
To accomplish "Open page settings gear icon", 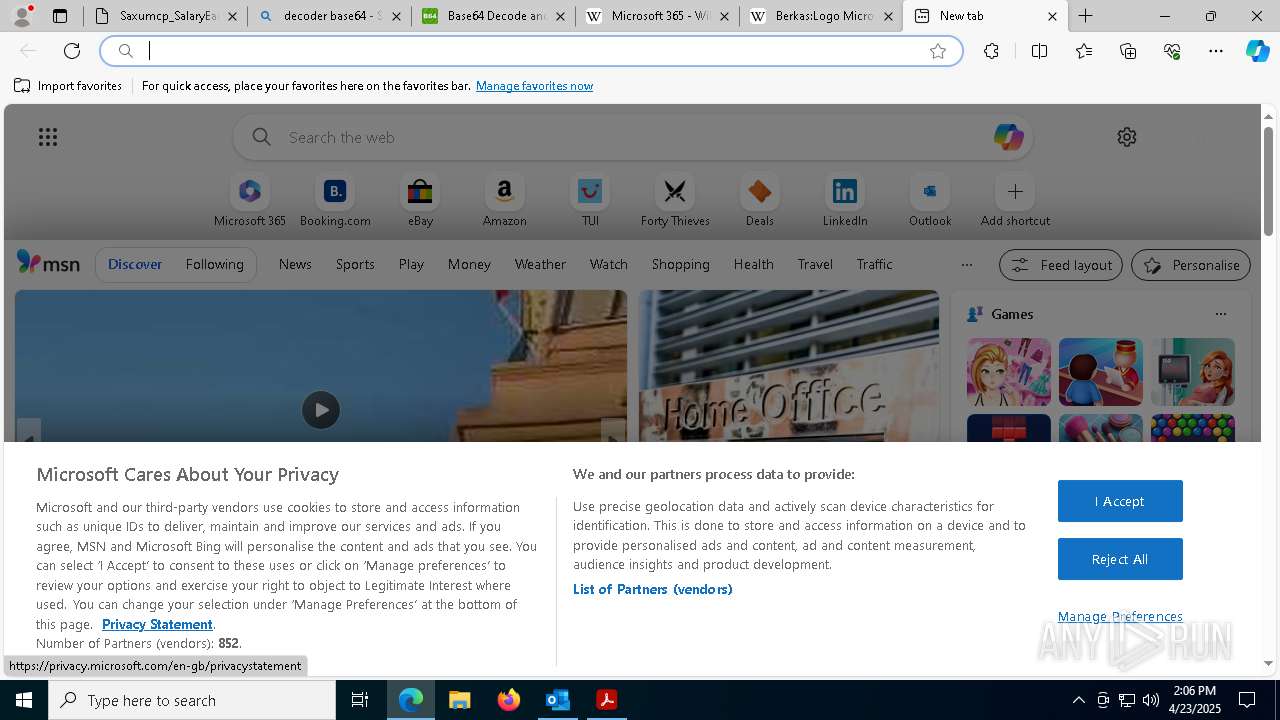I will (1127, 137).
